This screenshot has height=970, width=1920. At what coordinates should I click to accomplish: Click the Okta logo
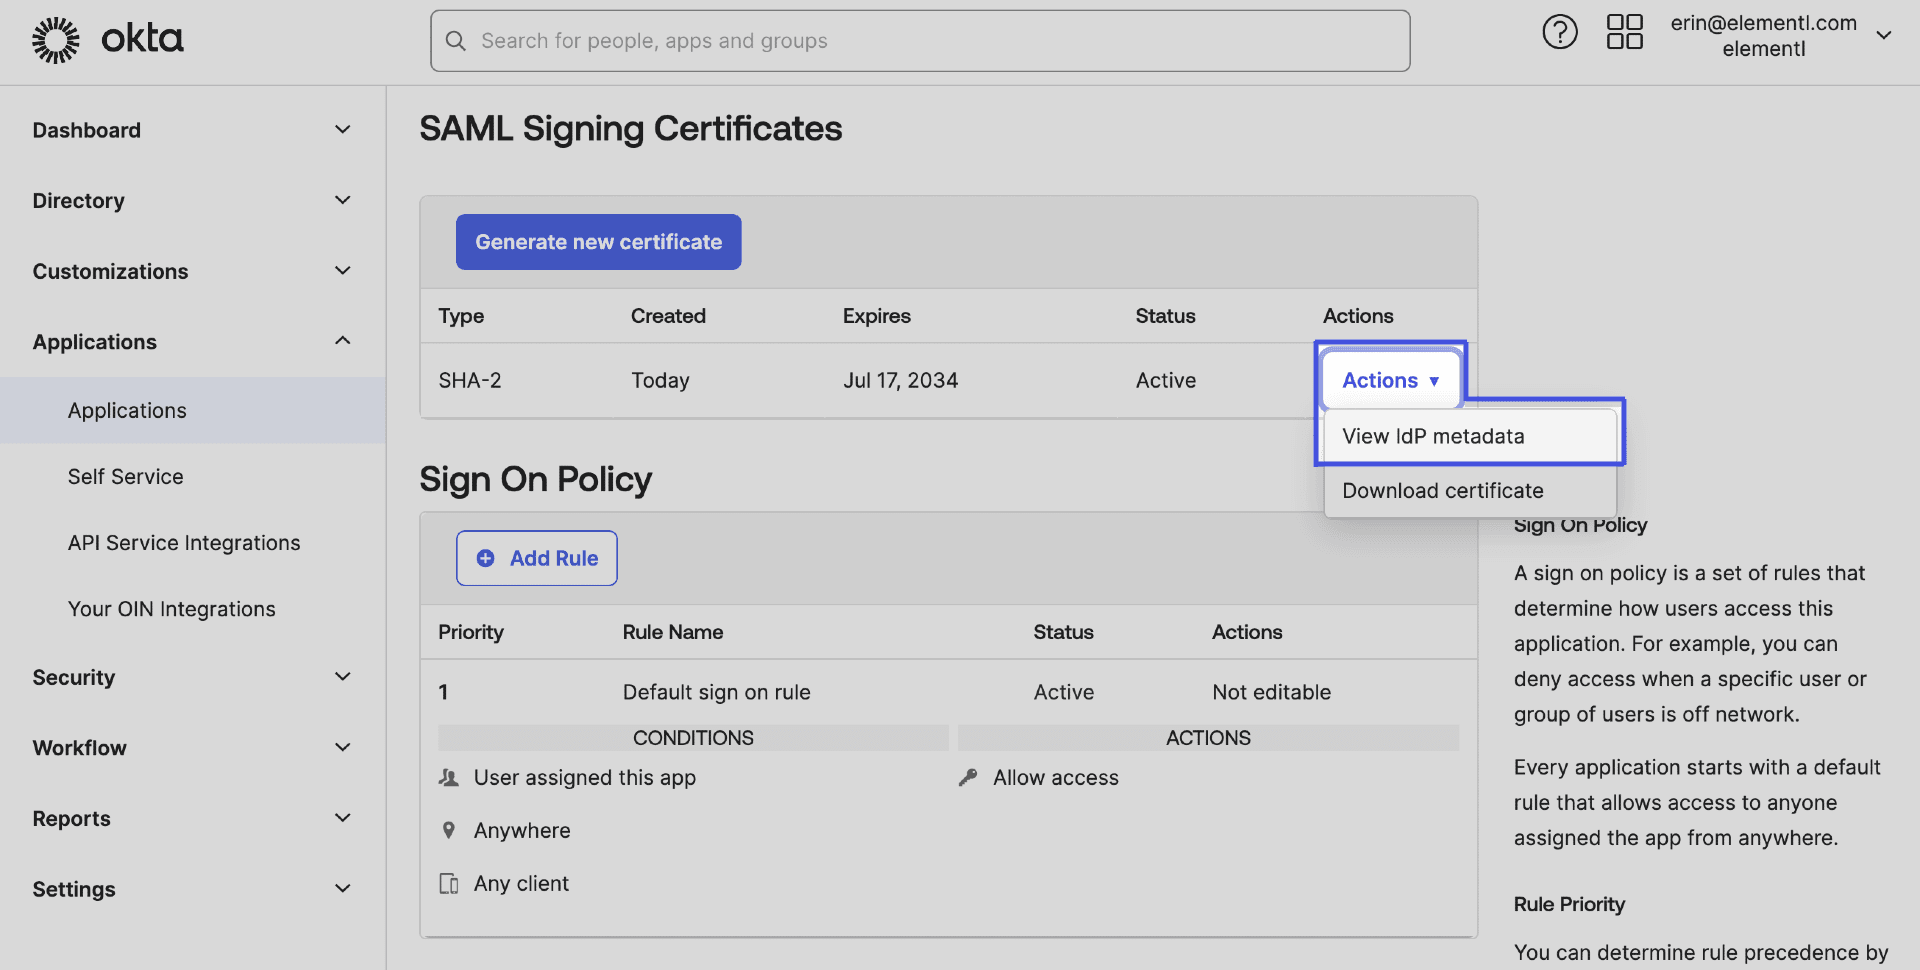(107, 38)
